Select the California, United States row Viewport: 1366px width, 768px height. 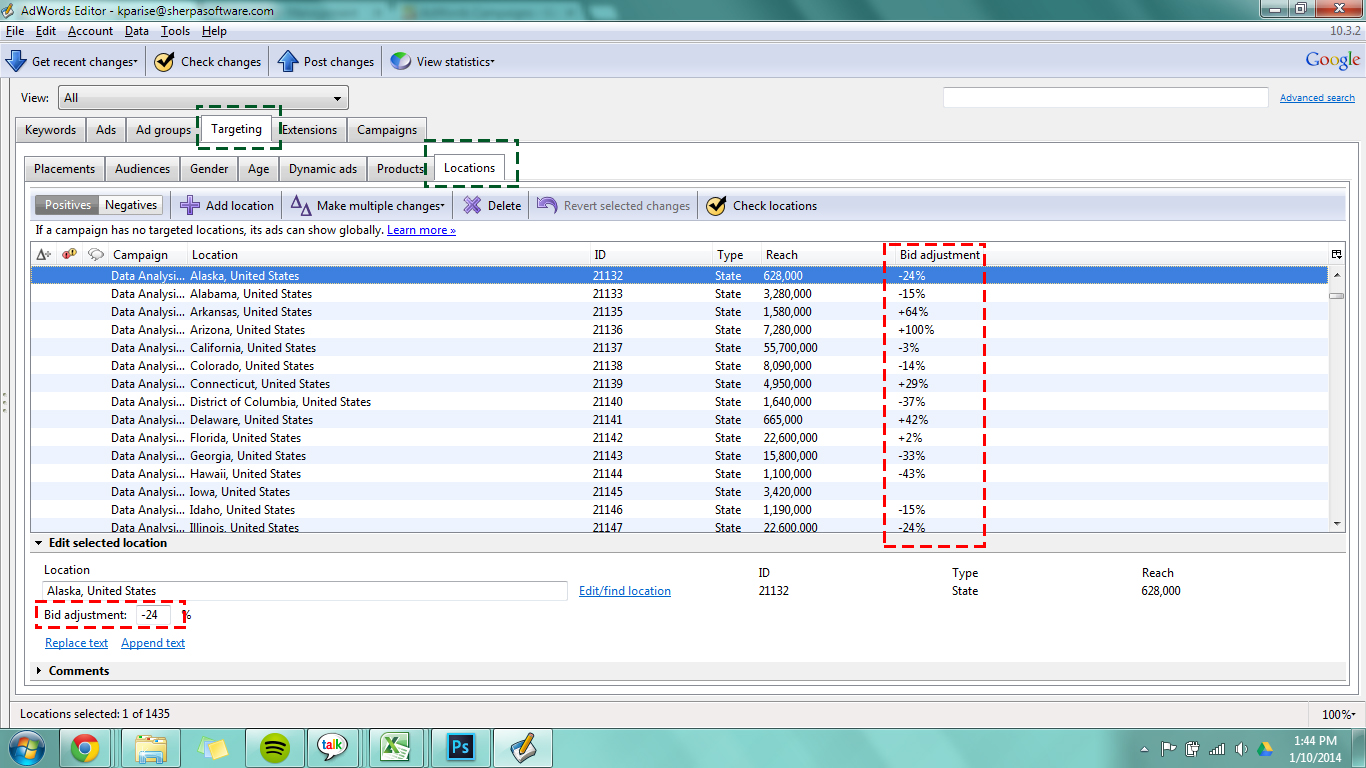coord(679,348)
